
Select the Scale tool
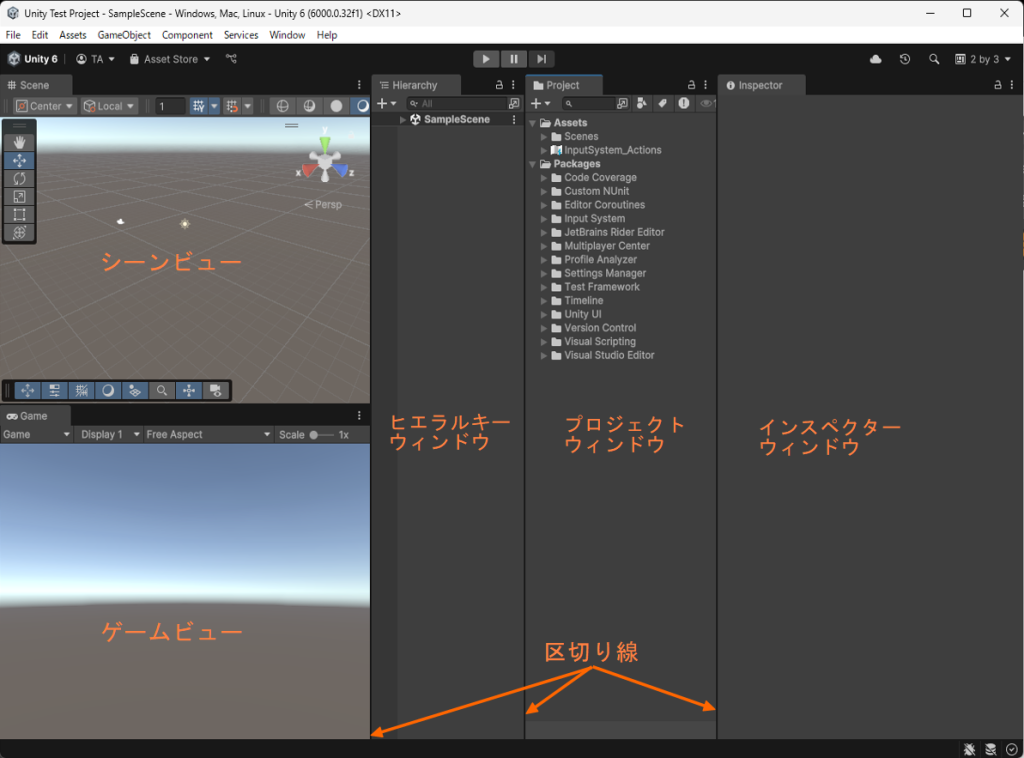(19, 196)
